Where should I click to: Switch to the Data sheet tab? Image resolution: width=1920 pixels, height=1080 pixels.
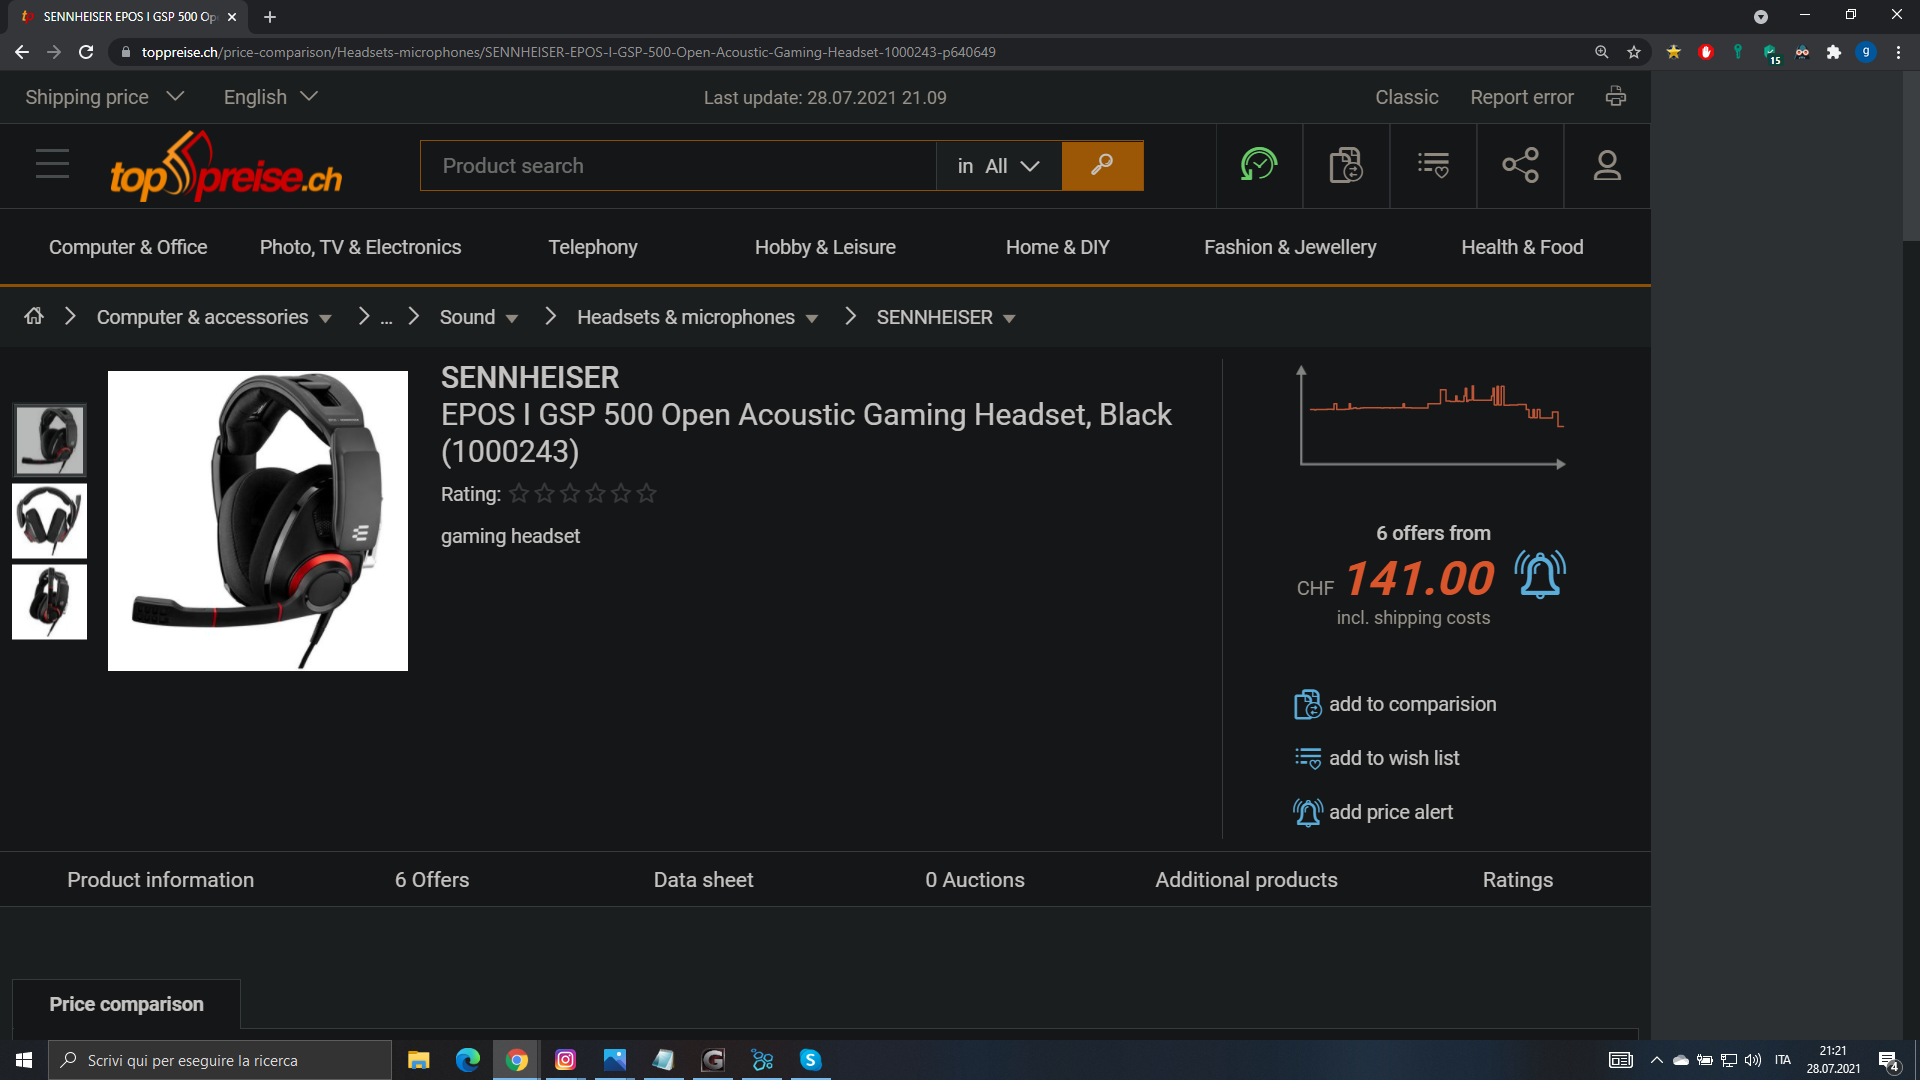point(703,880)
